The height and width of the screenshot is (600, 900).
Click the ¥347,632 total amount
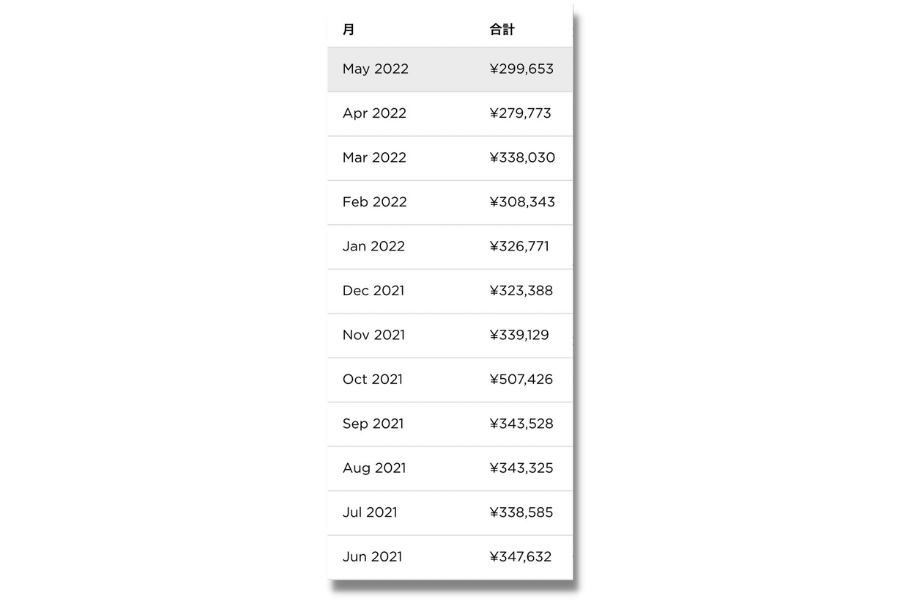coord(521,557)
